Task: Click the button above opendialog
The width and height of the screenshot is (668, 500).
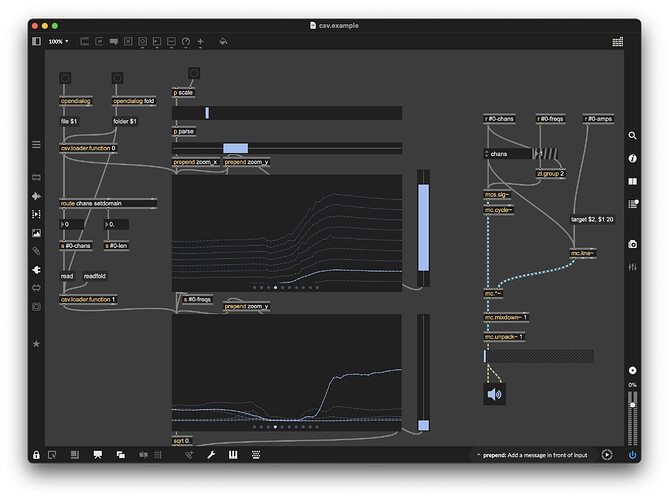Action: 65,78
